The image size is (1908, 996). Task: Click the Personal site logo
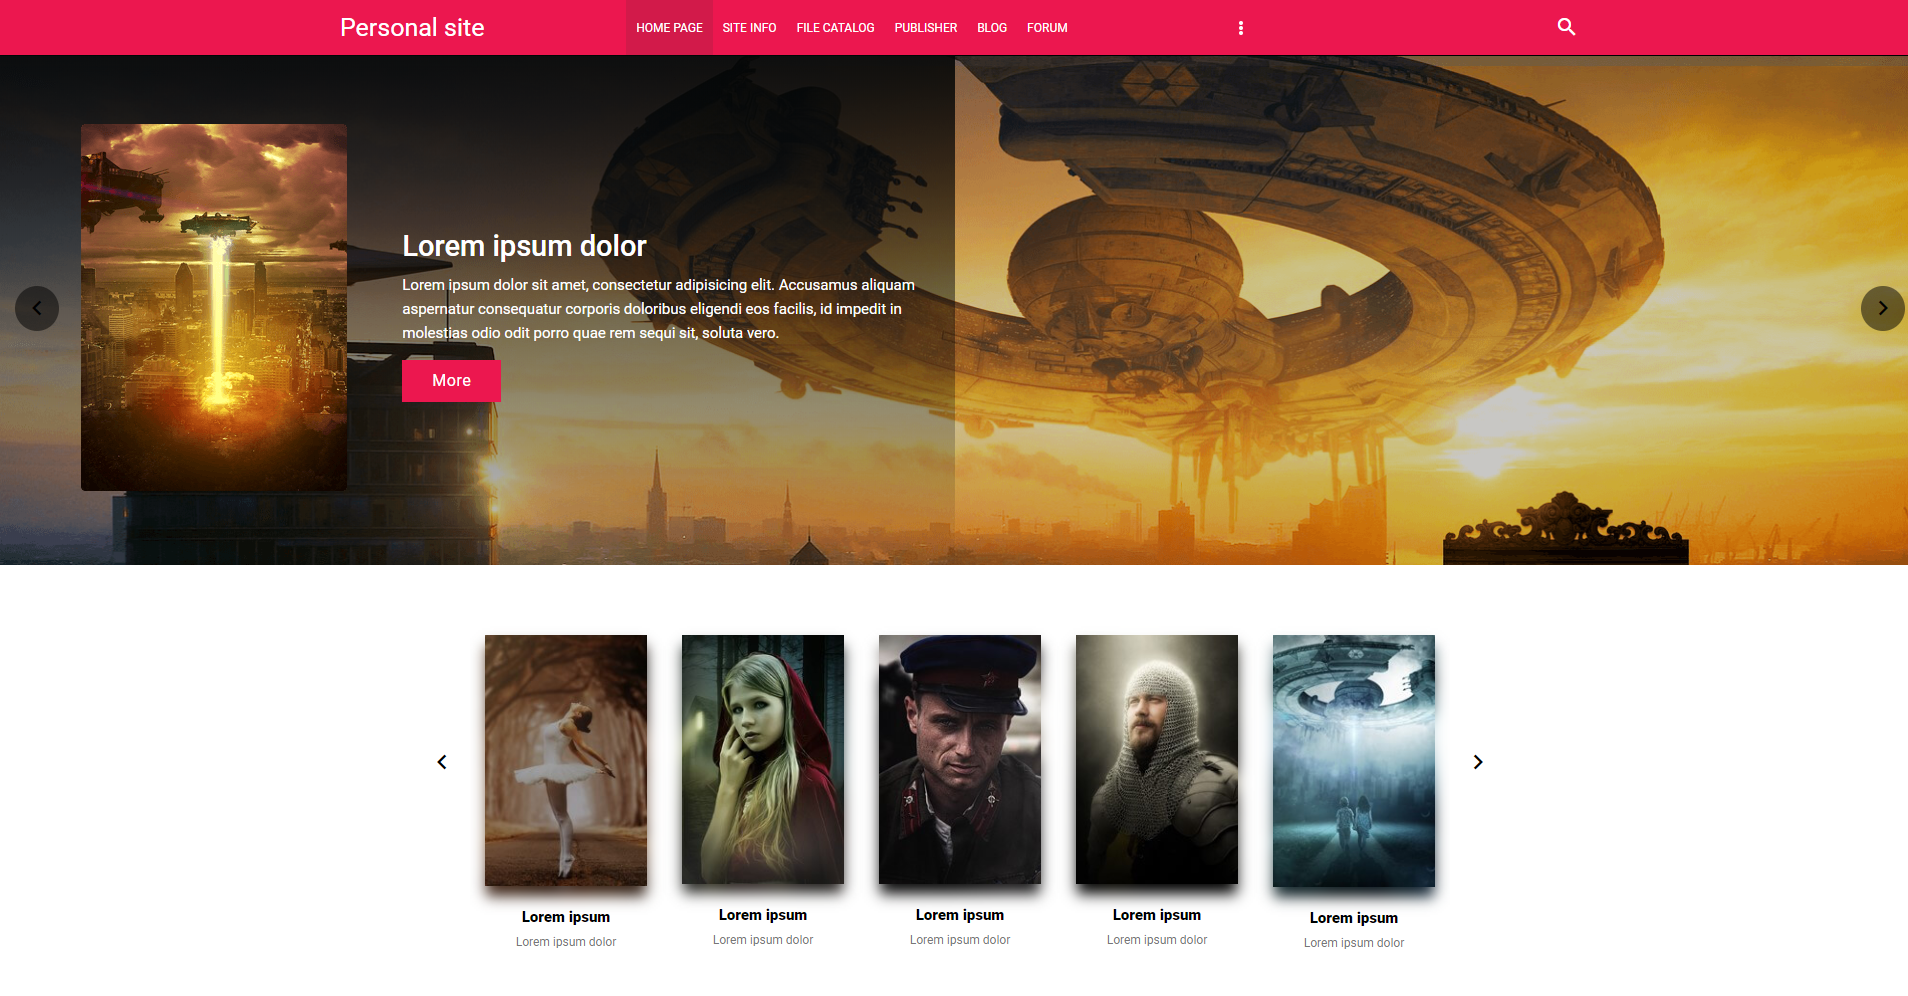(x=412, y=28)
